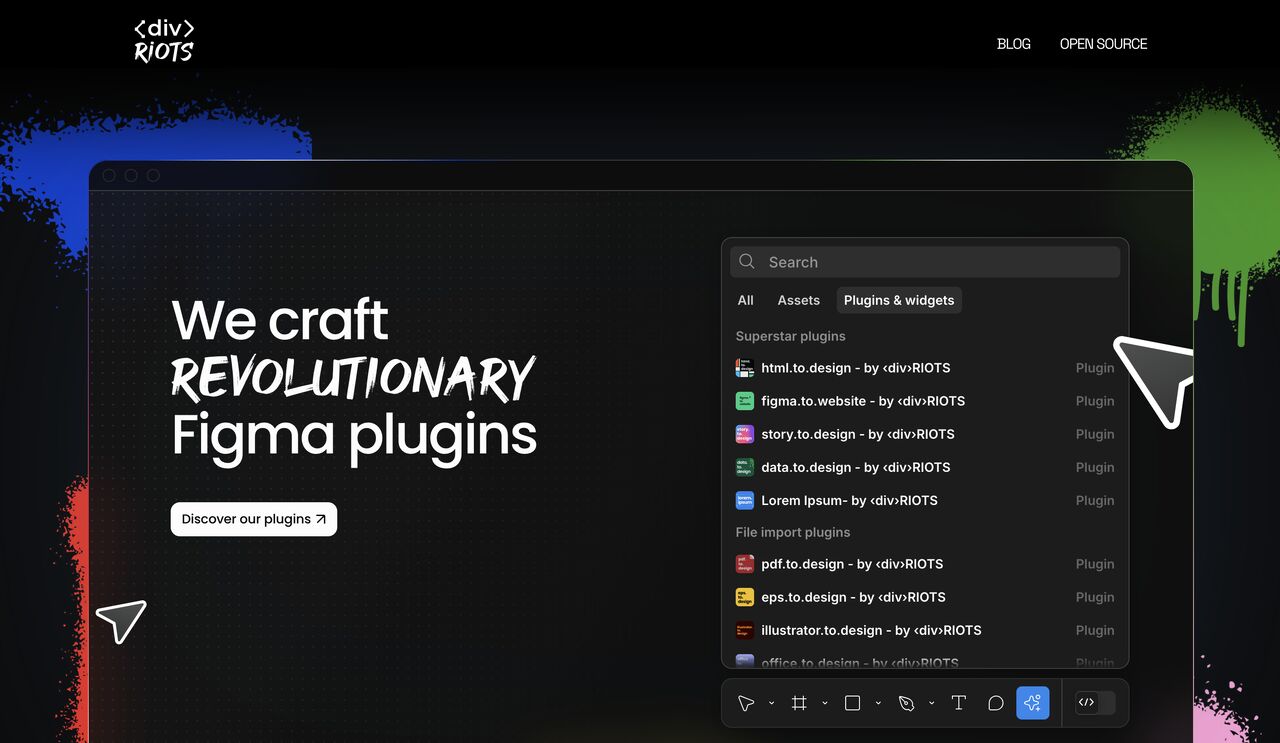Image resolution: width=1280 pixels, height=743 pixels.
Task: Expand Frame tool options chevron
Action: click(x=825, y=703)
